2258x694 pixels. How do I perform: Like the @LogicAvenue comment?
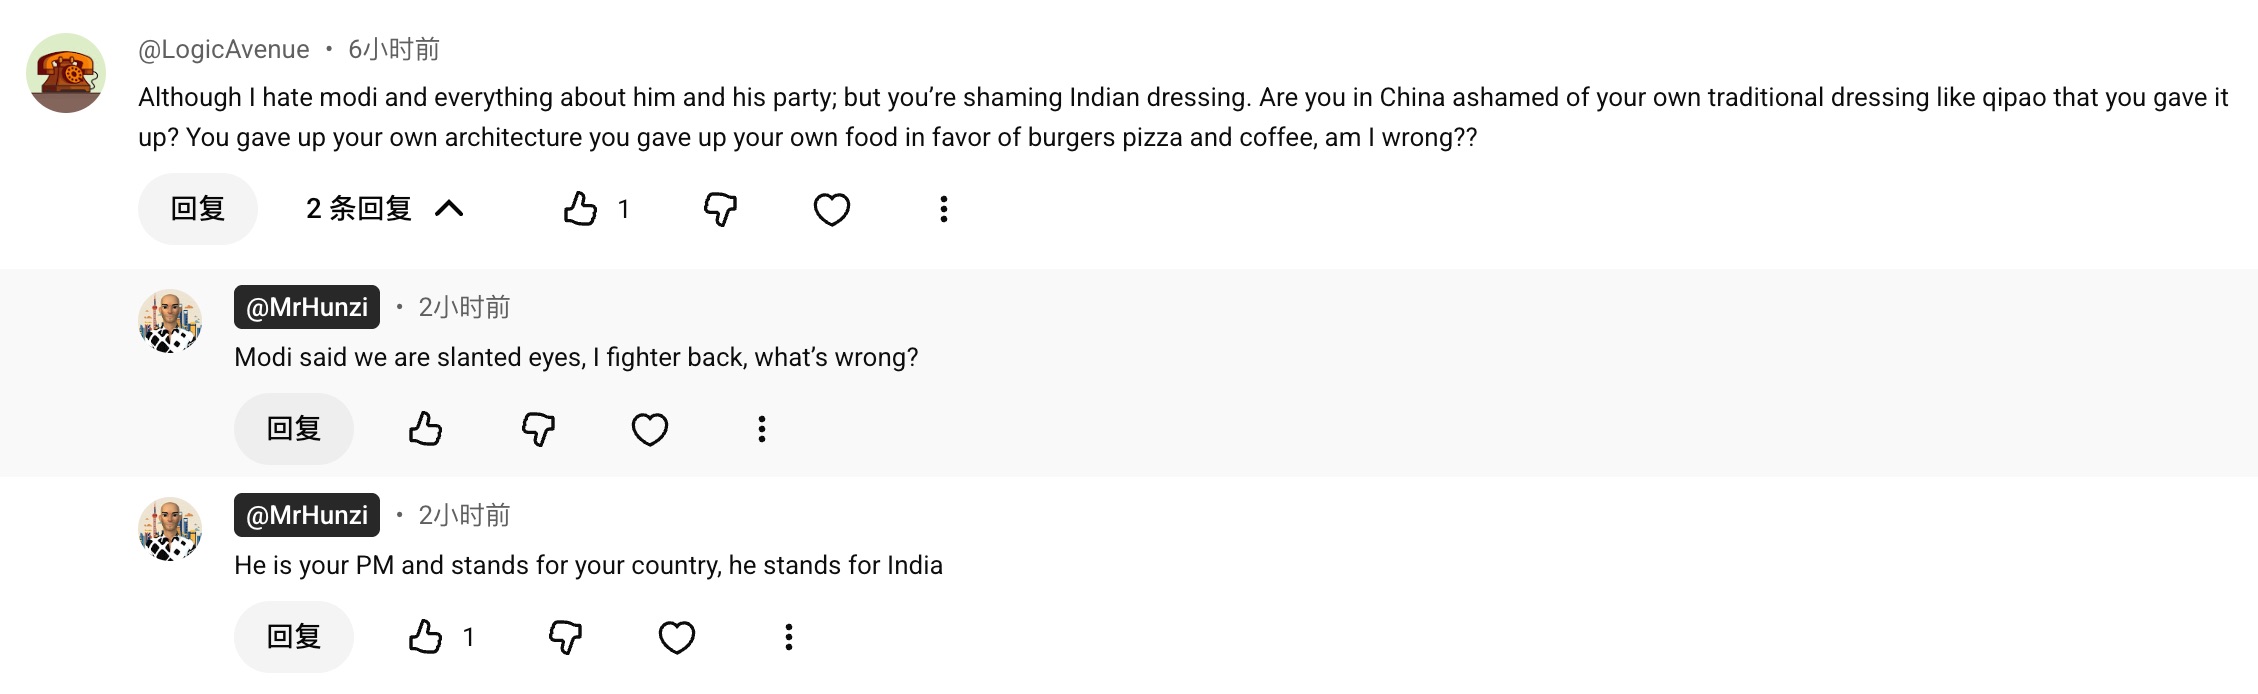click(580, 209)
